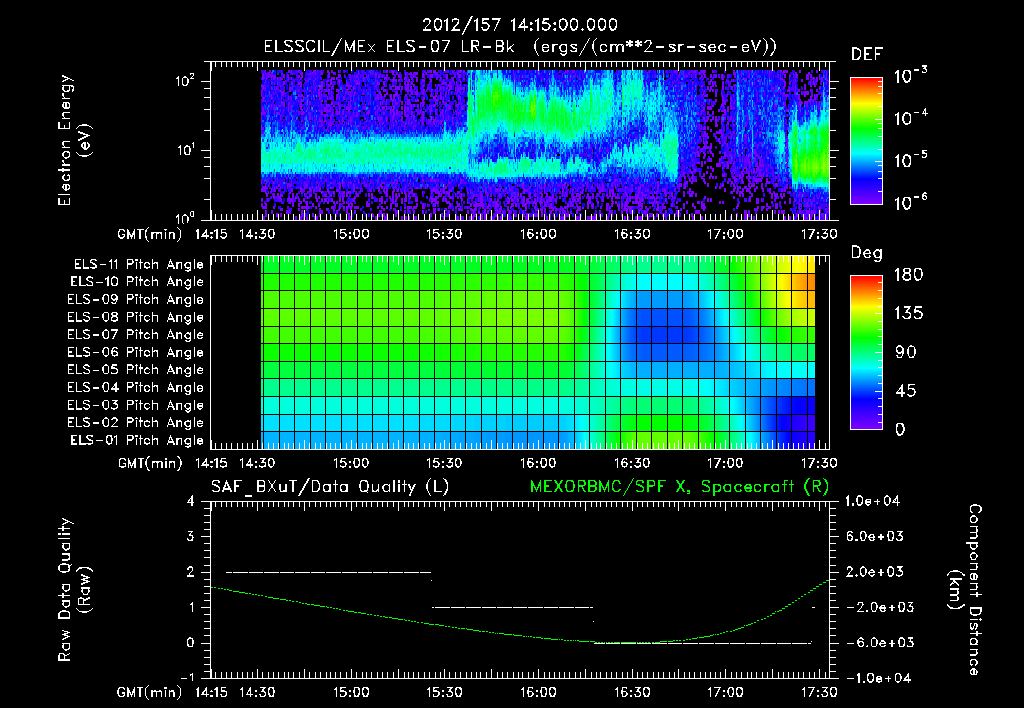Click the 10^2 tick on Electron Energy axis
The image size is (1024, 708).
pyautogui.click(x=185, y=81)
